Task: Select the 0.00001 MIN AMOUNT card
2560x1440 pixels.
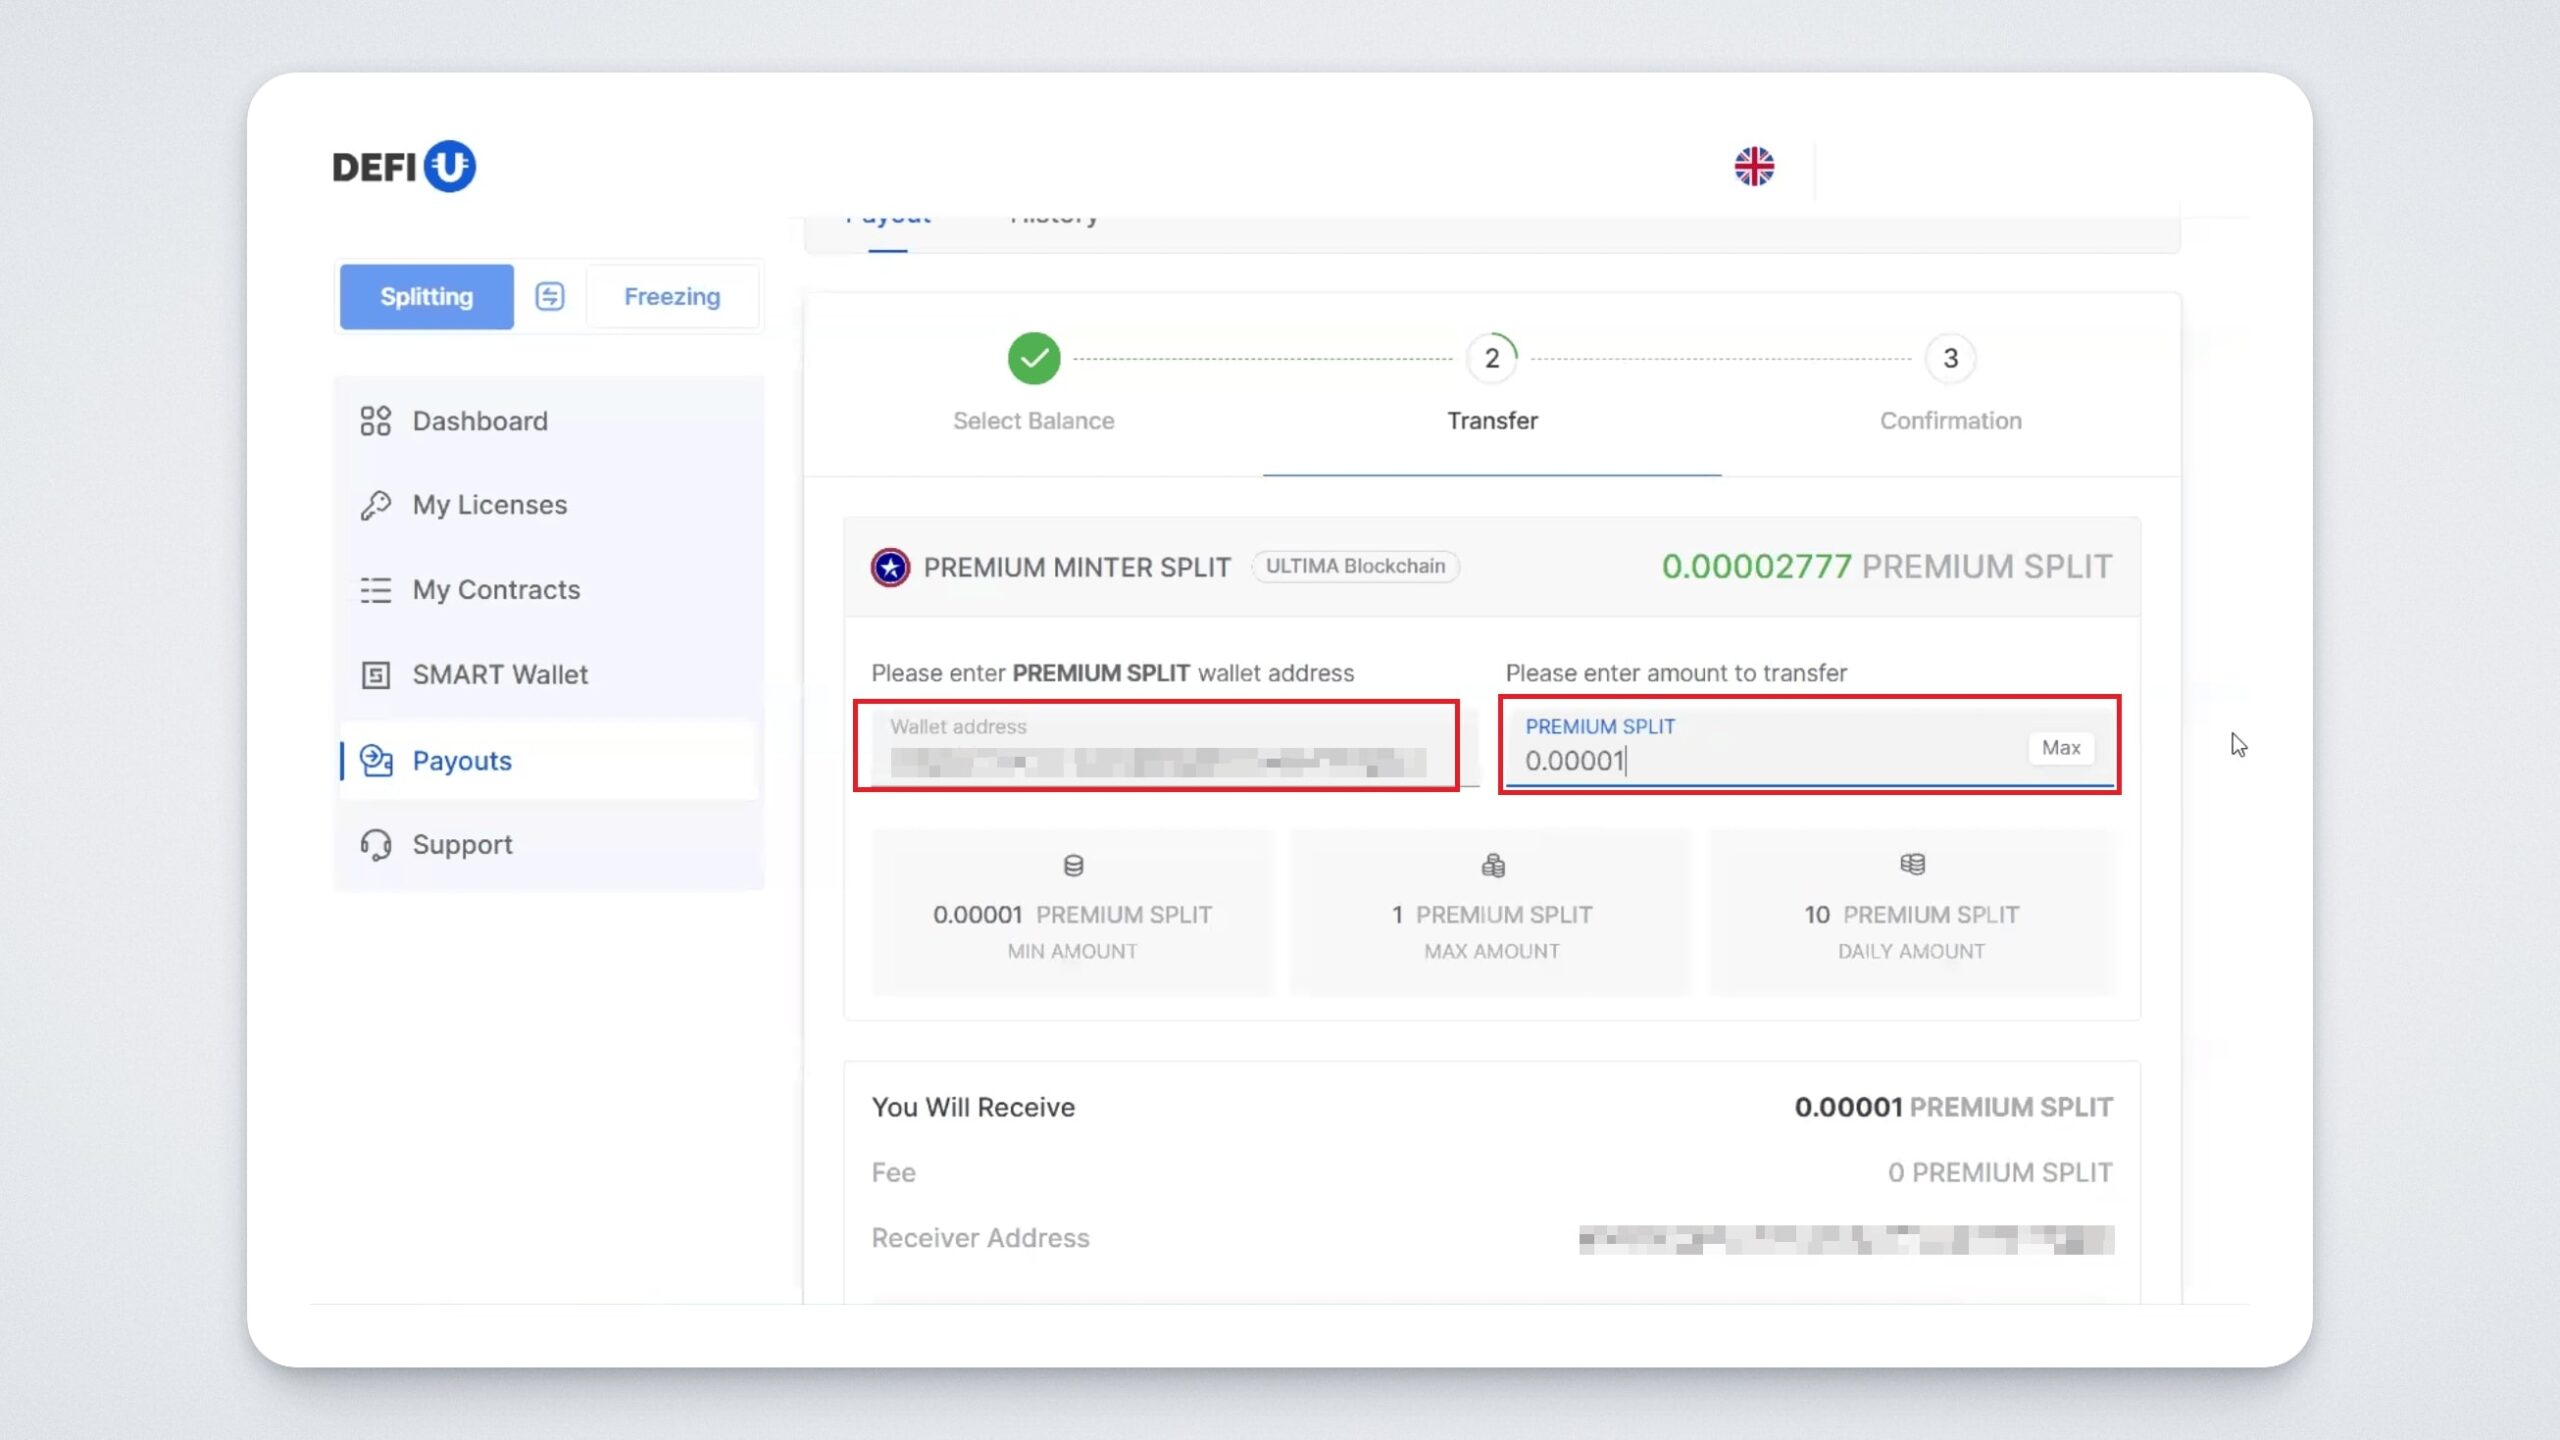Action: tap(1072, 913)
